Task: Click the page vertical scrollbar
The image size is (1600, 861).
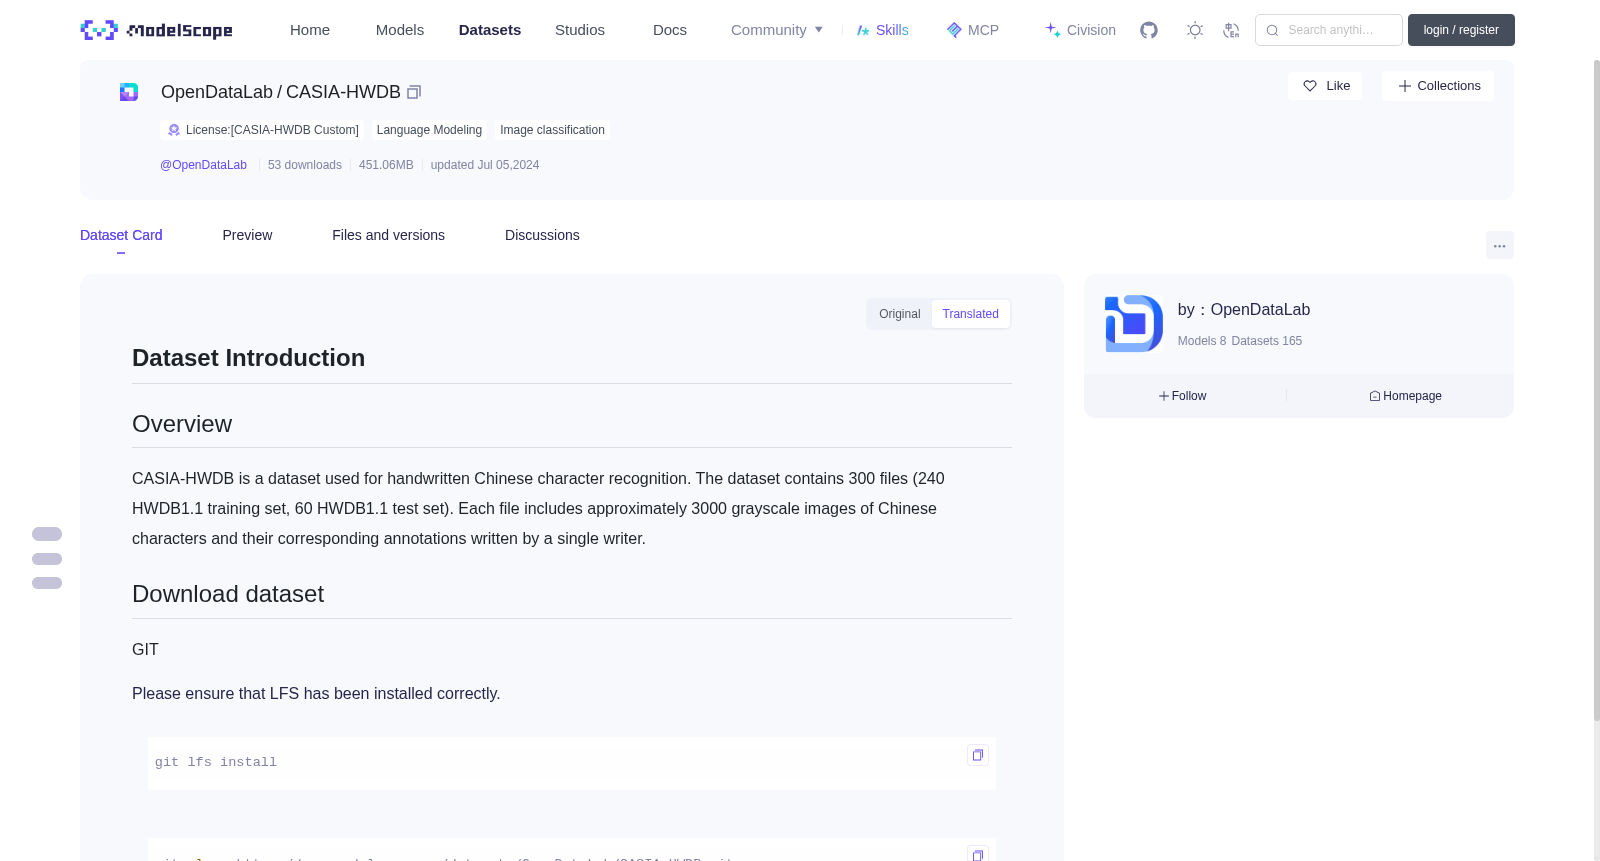Action: 1596,390
